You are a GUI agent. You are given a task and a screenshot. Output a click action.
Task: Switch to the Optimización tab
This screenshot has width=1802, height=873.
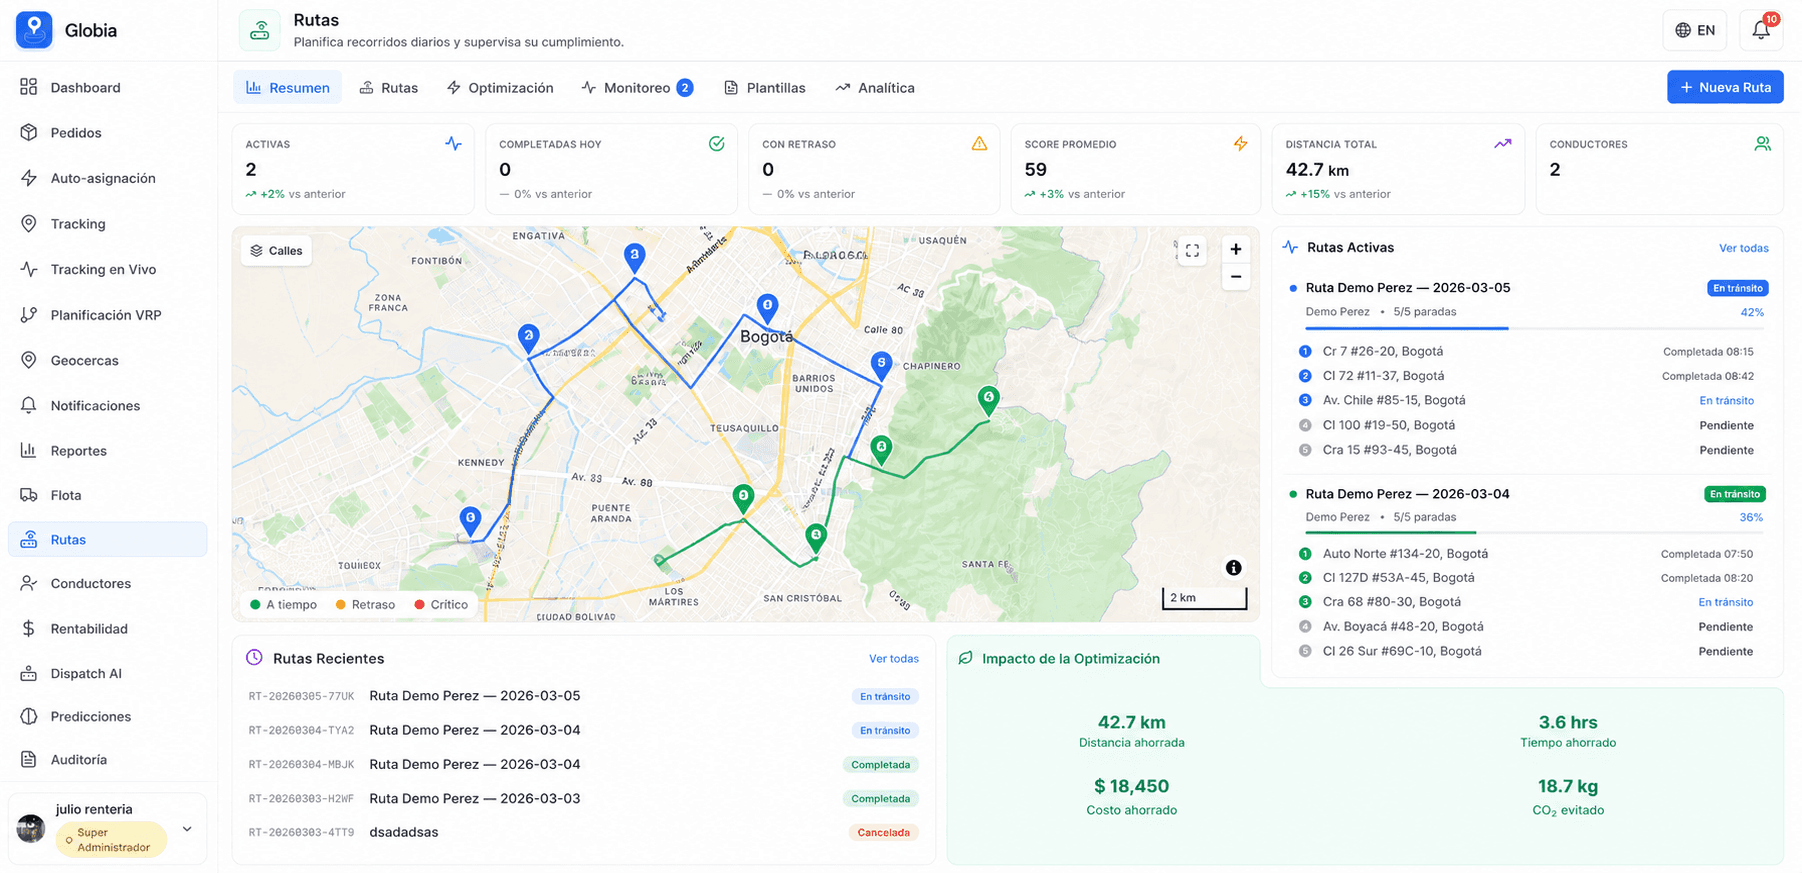pyautogui.click(x=500, y=88)
